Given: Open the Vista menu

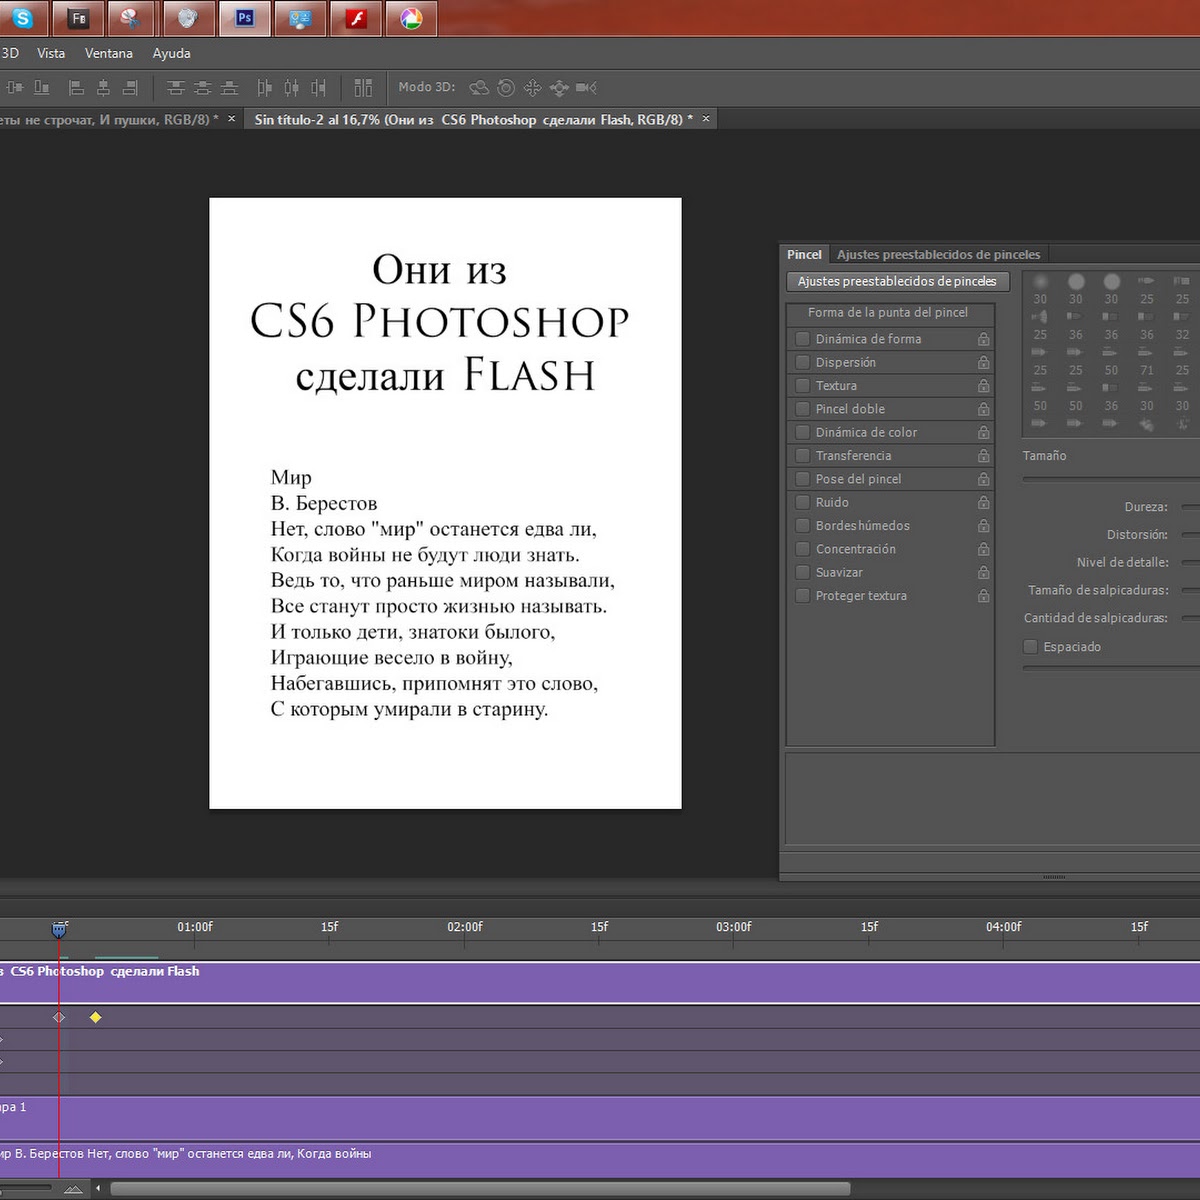Looking at the screenshot, I should coord(51,53).
